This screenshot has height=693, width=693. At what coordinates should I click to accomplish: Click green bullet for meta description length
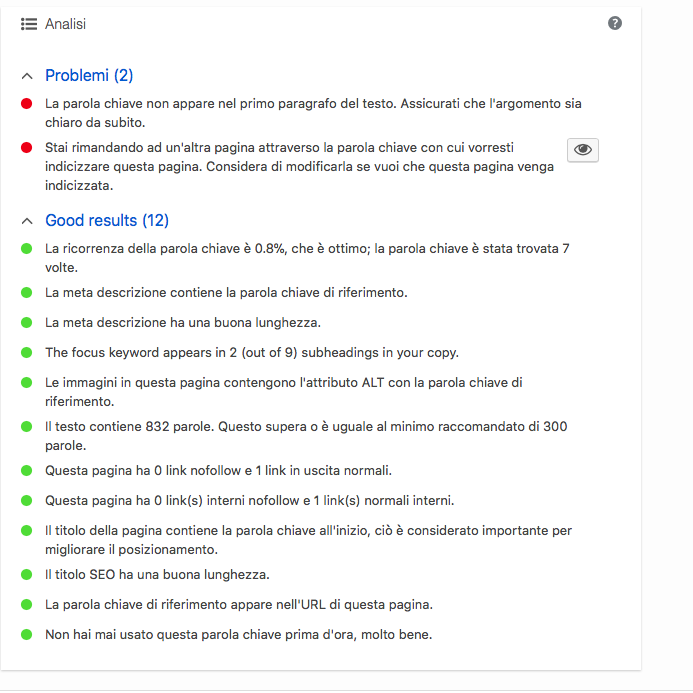[x=27, y=323]
